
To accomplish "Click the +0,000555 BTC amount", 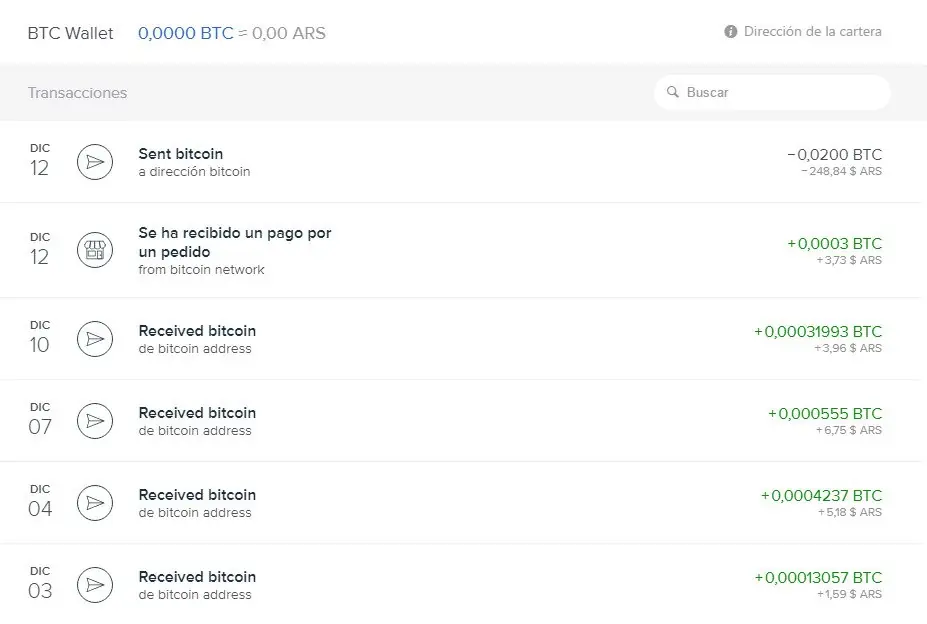I will tap(825, 414).
